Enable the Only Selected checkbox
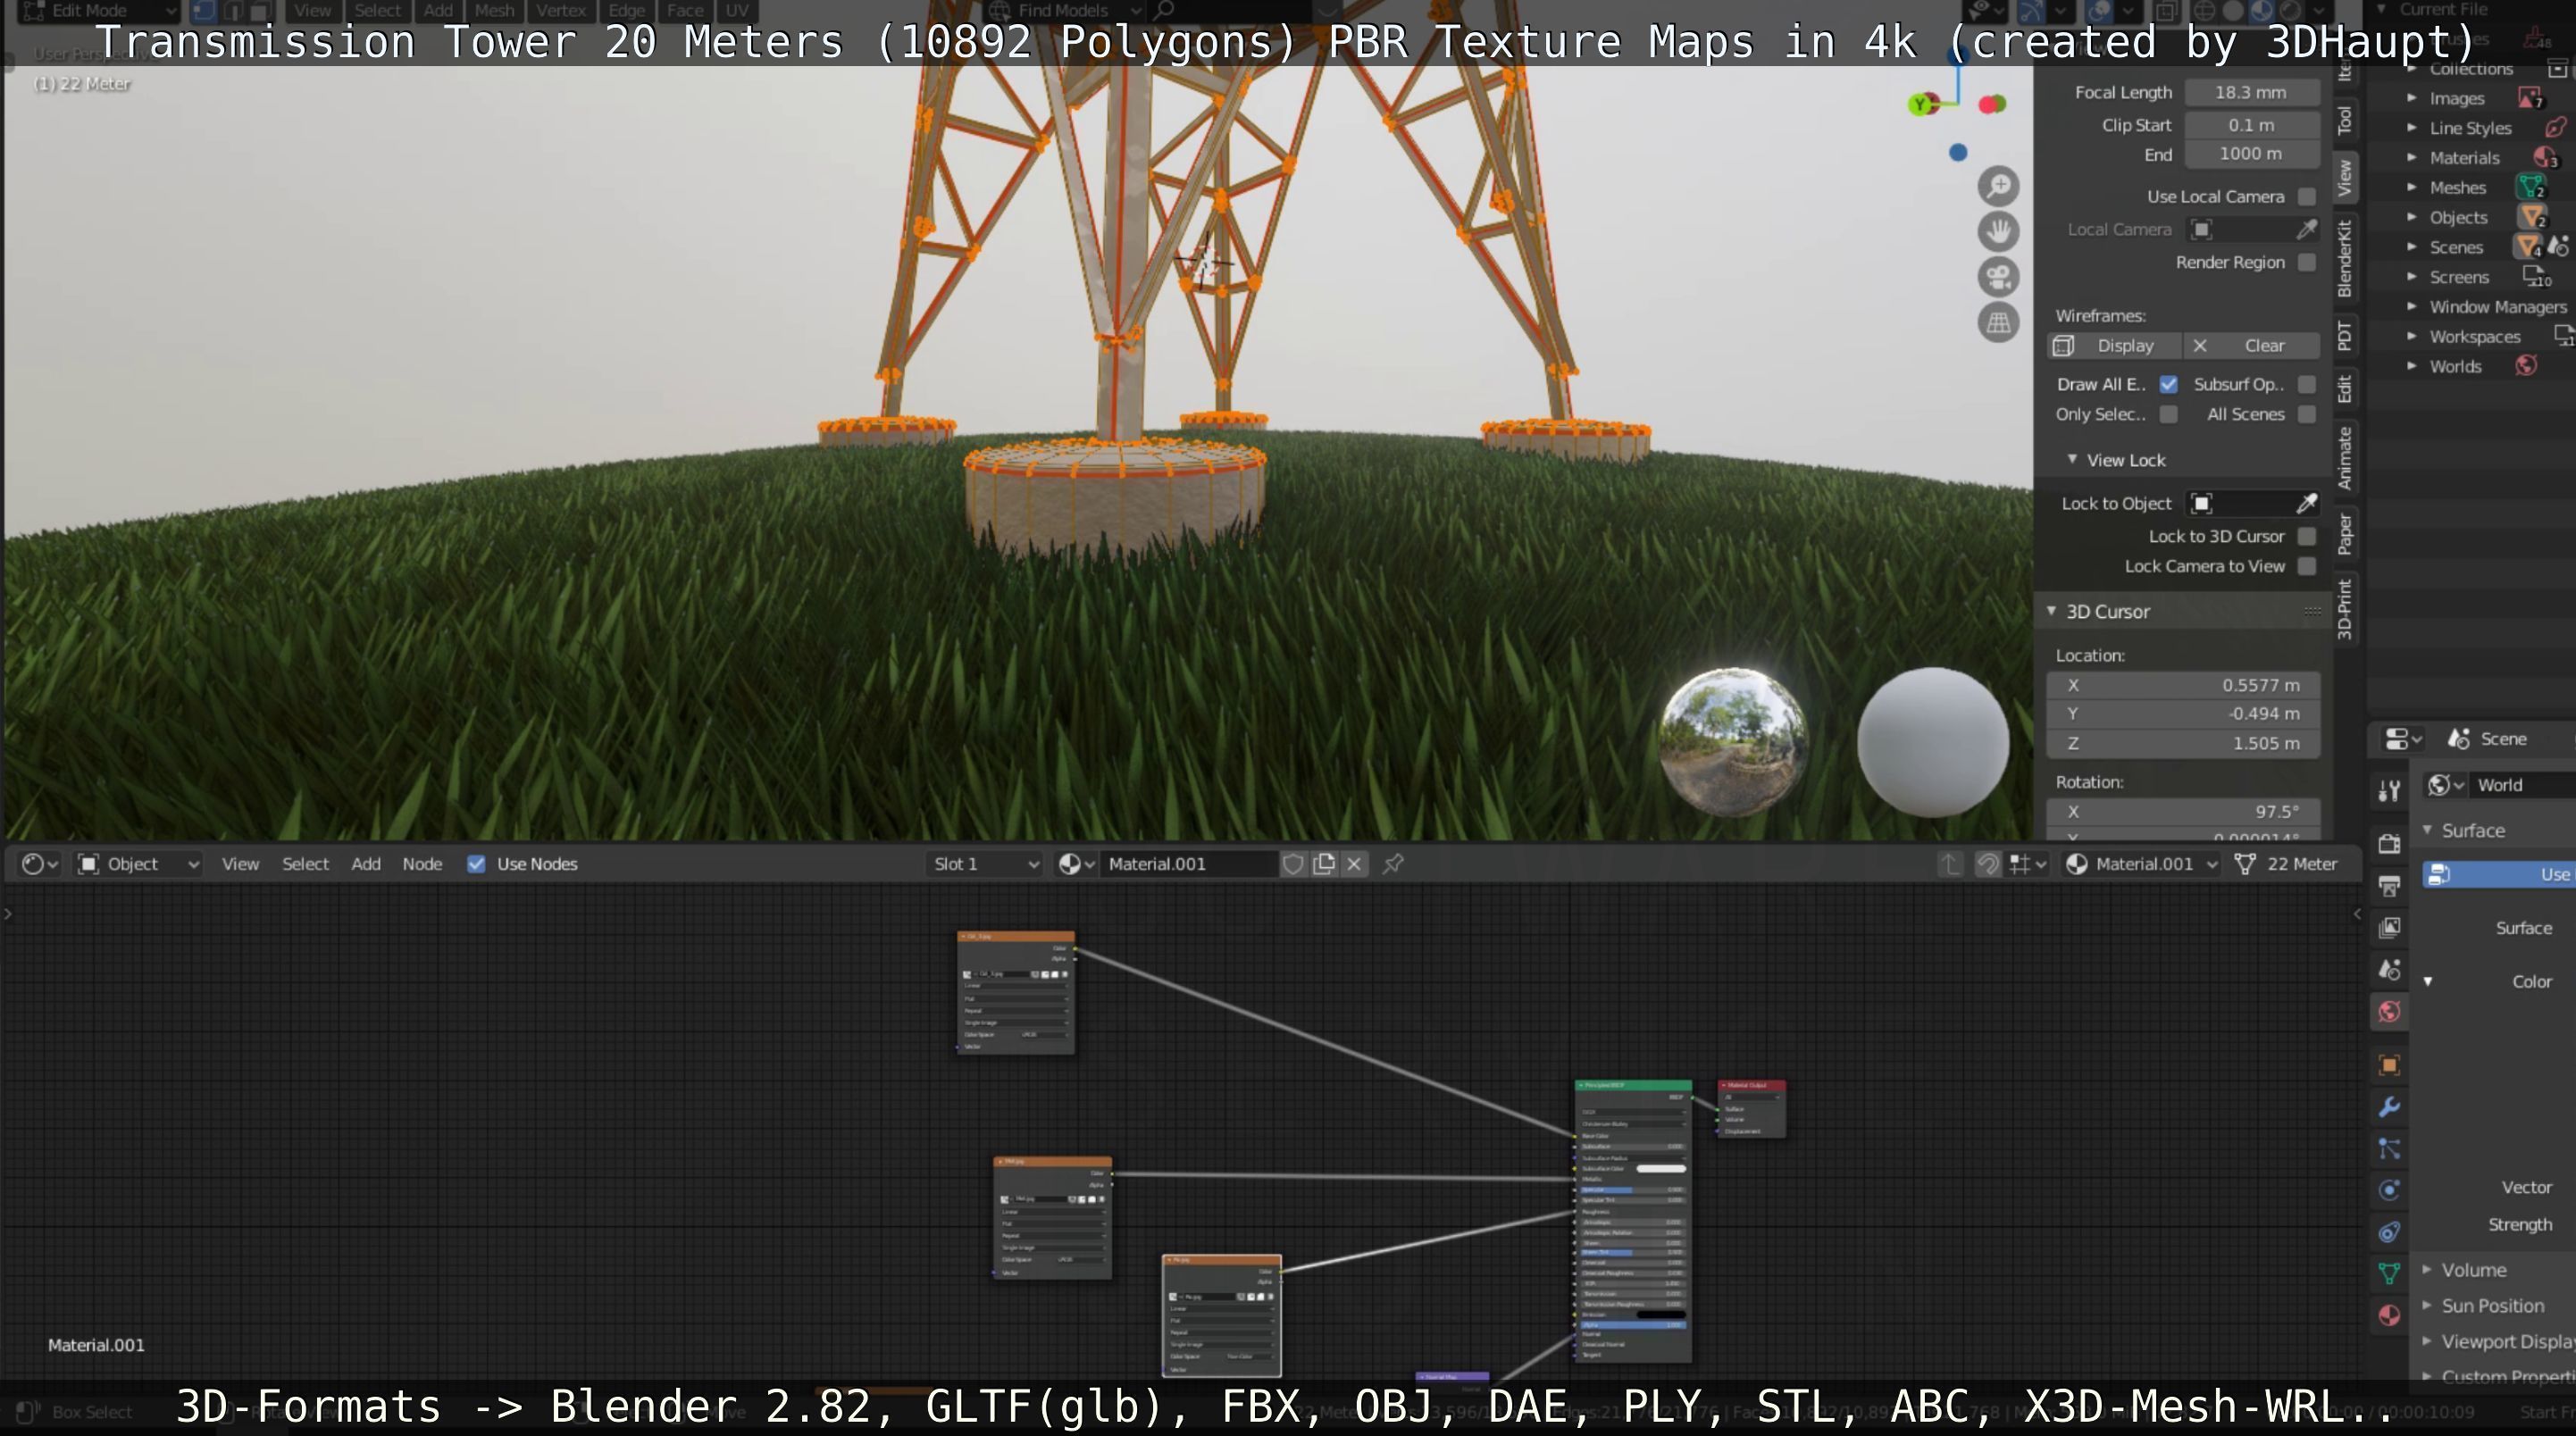Screen dimensions: 2576x1436 point(2168,414)
